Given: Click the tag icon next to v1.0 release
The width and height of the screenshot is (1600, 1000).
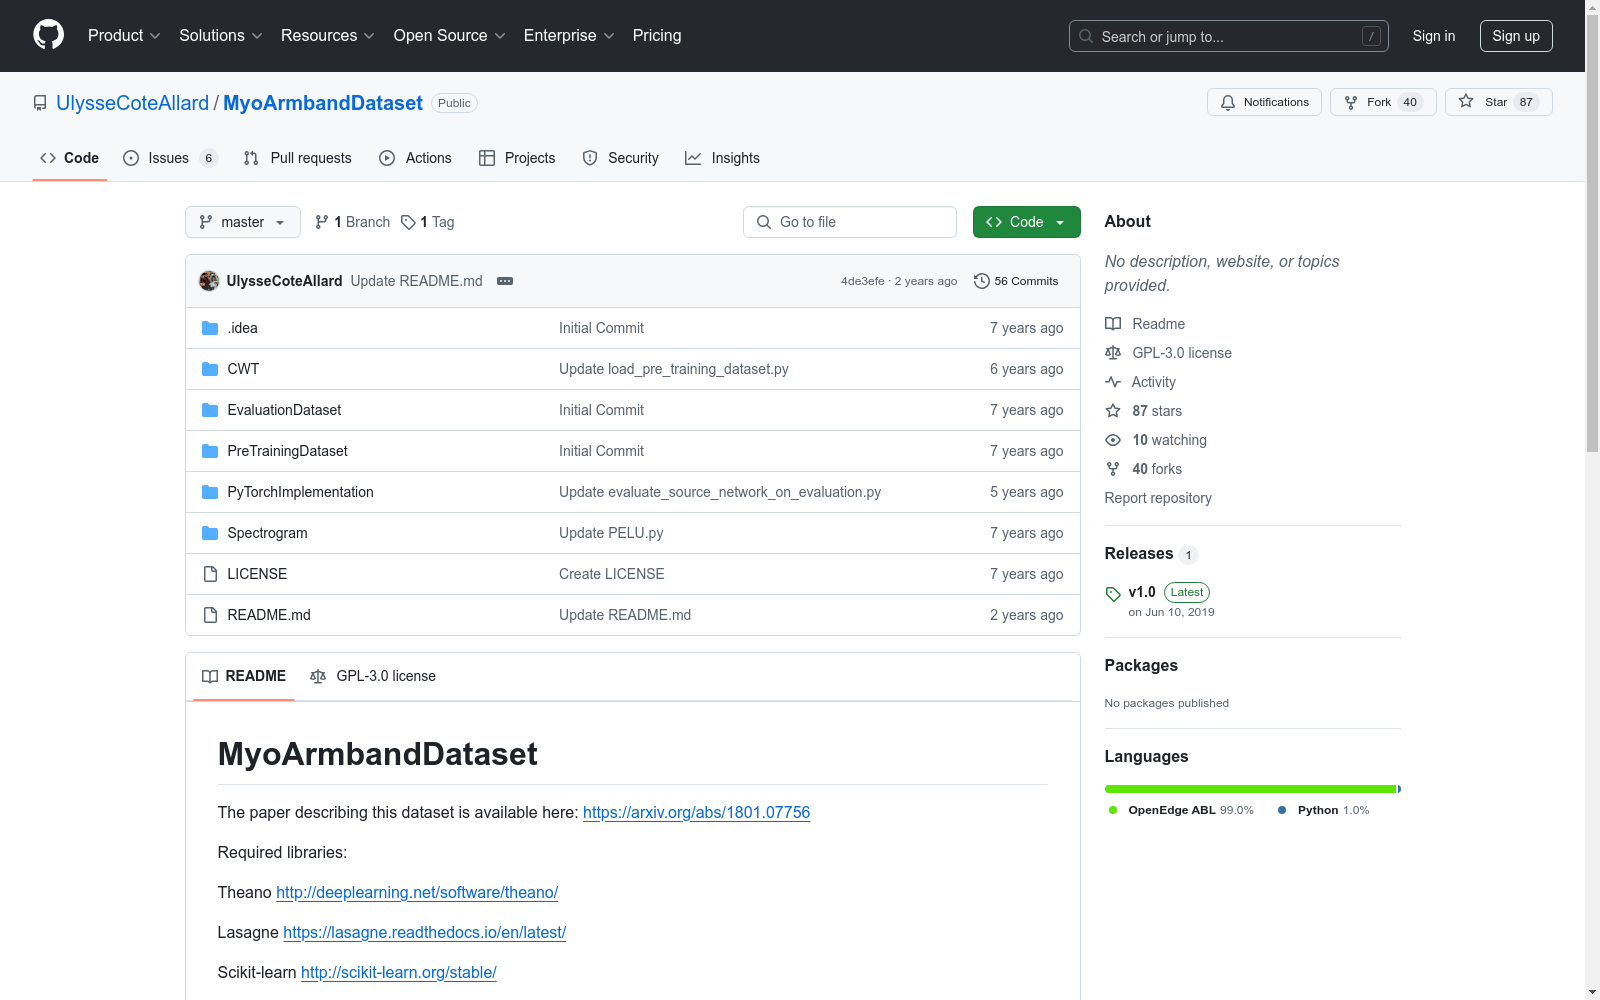Looking at the screenshot, I should (1113, 594).
